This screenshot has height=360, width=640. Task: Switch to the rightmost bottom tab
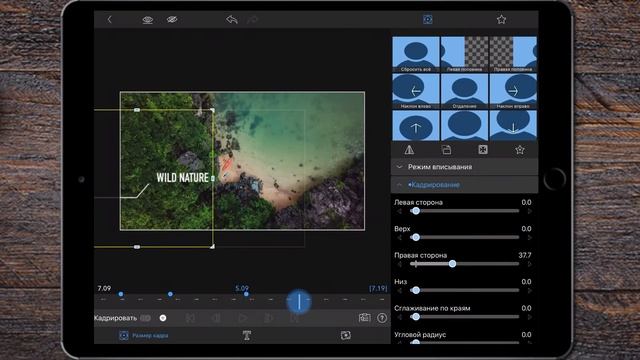pyautogui.click(x=345, y=336)
